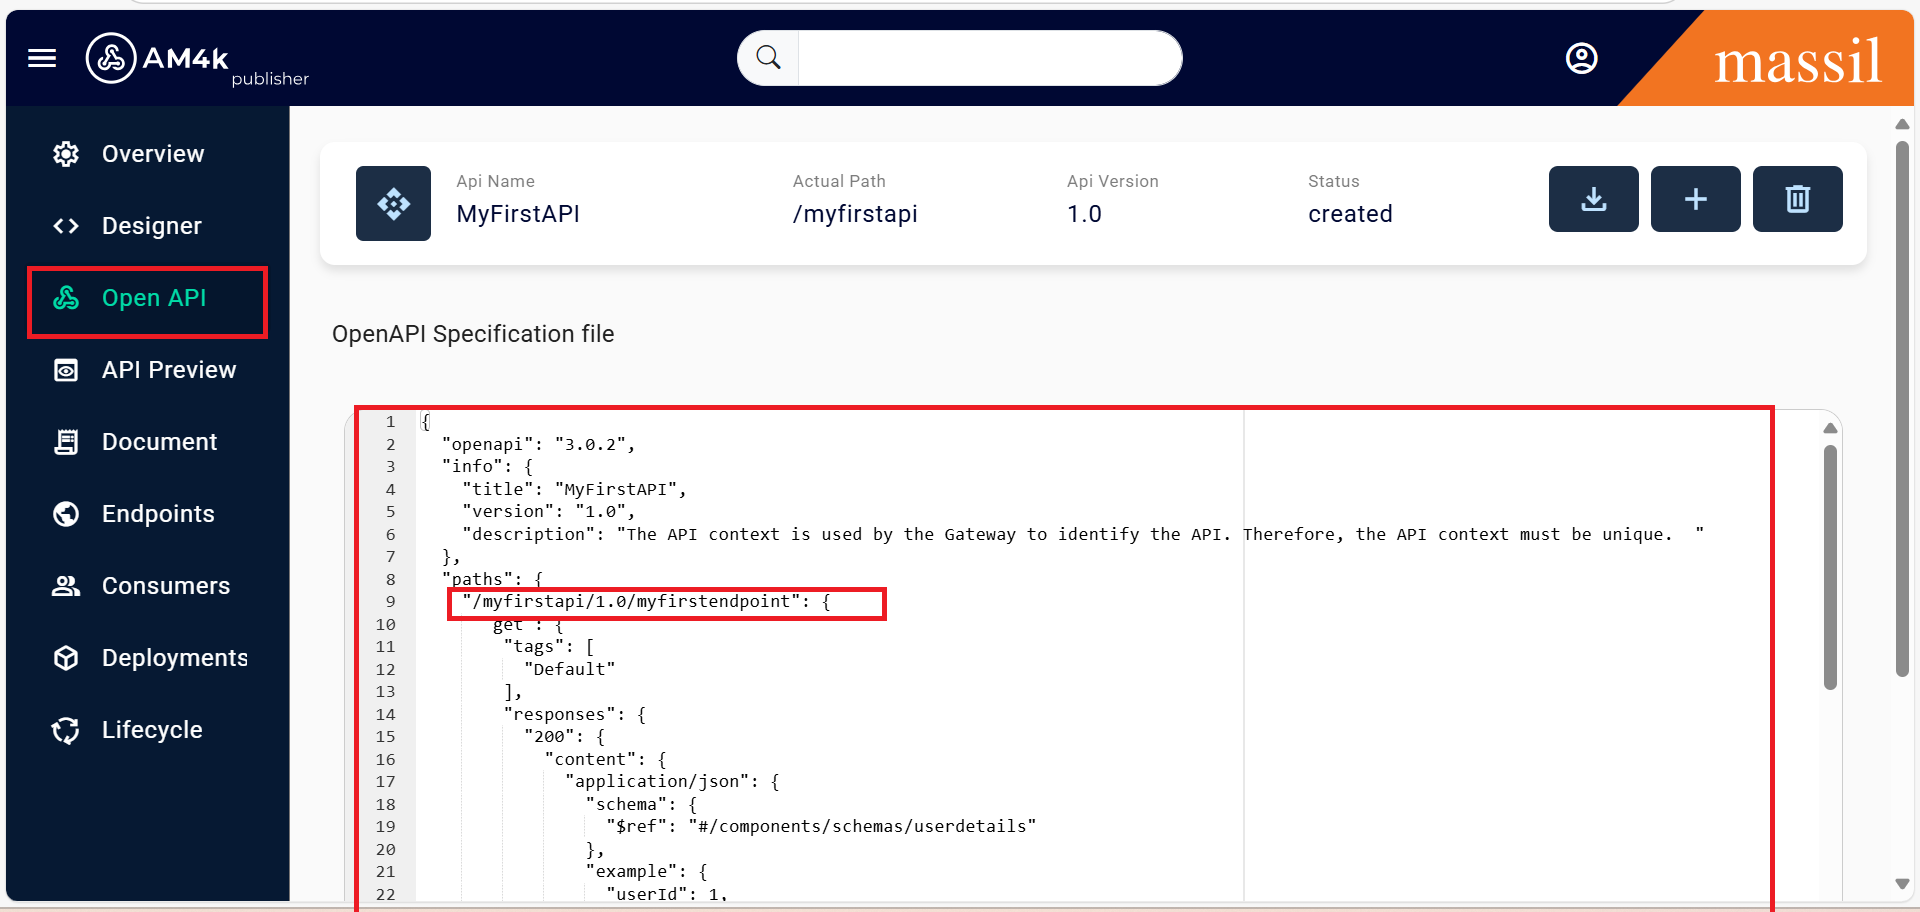Go to the Designer page

(x=151, y=226)
